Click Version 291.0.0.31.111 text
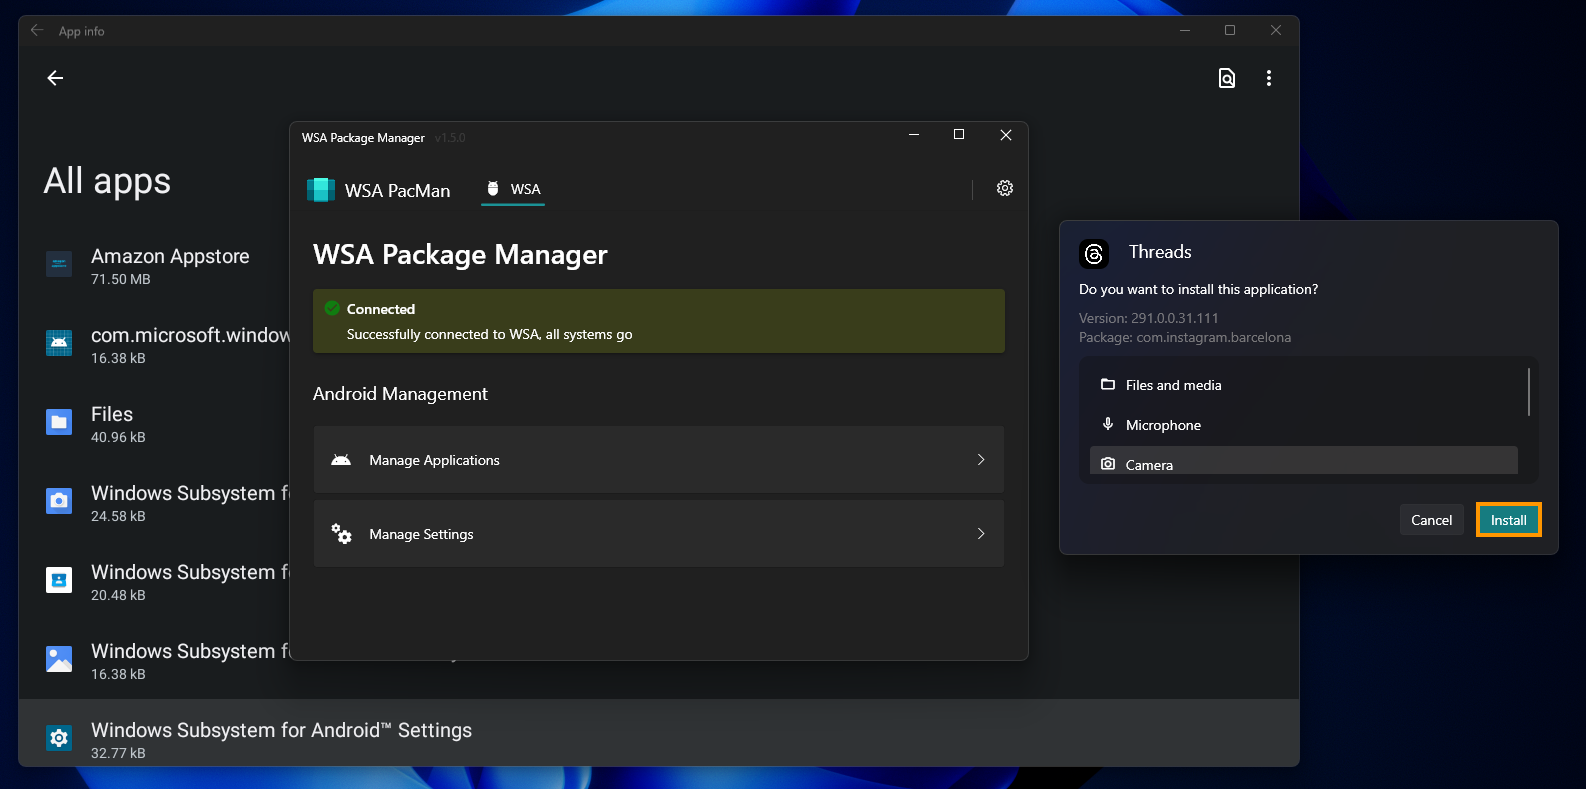Viewport: 1586px width, 789px height. point(1149,318)
